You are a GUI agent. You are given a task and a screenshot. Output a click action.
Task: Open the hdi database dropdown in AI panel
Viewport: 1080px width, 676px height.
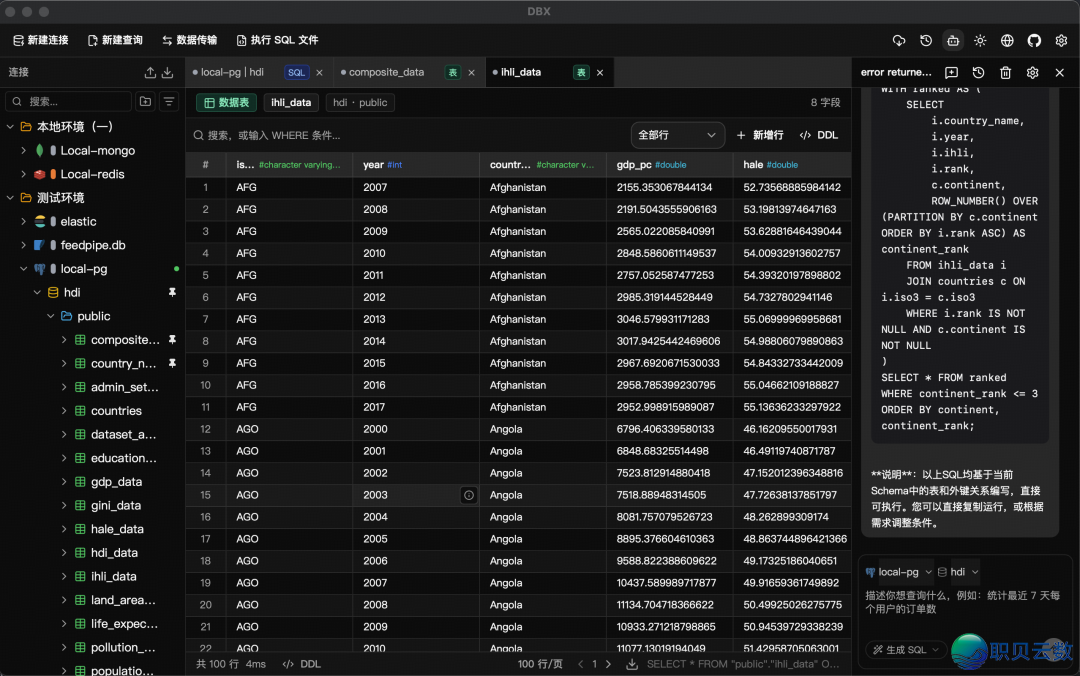pos(958,572)
